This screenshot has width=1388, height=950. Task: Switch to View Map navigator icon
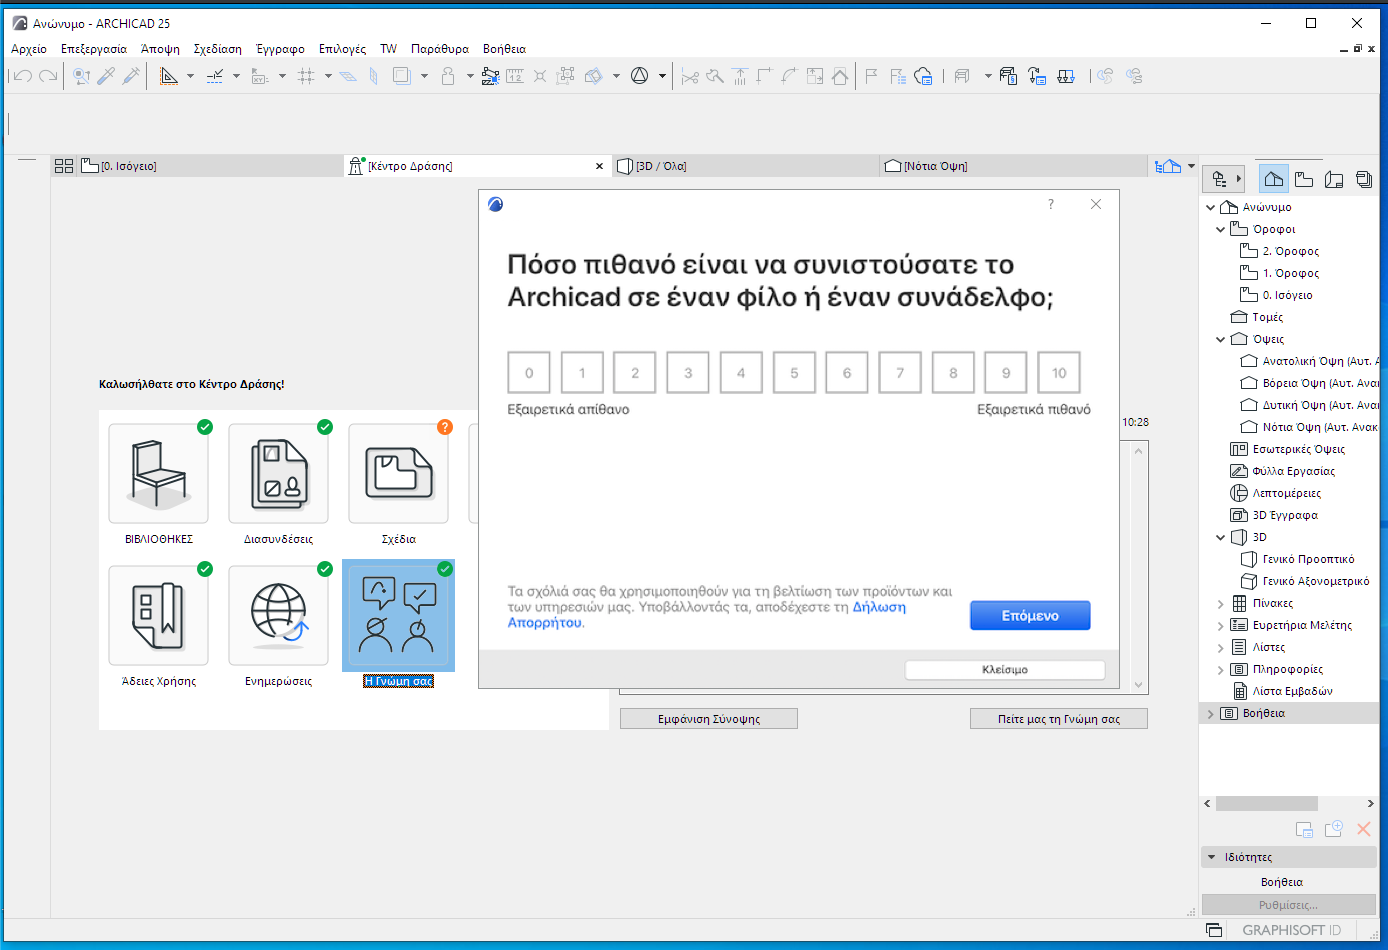tap(1304, 179)
